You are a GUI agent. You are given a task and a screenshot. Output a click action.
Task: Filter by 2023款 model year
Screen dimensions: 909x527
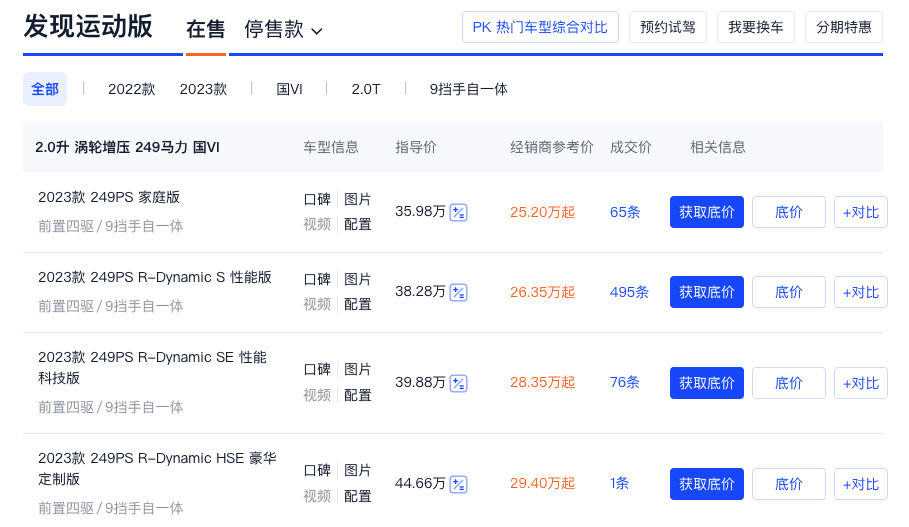203,89
